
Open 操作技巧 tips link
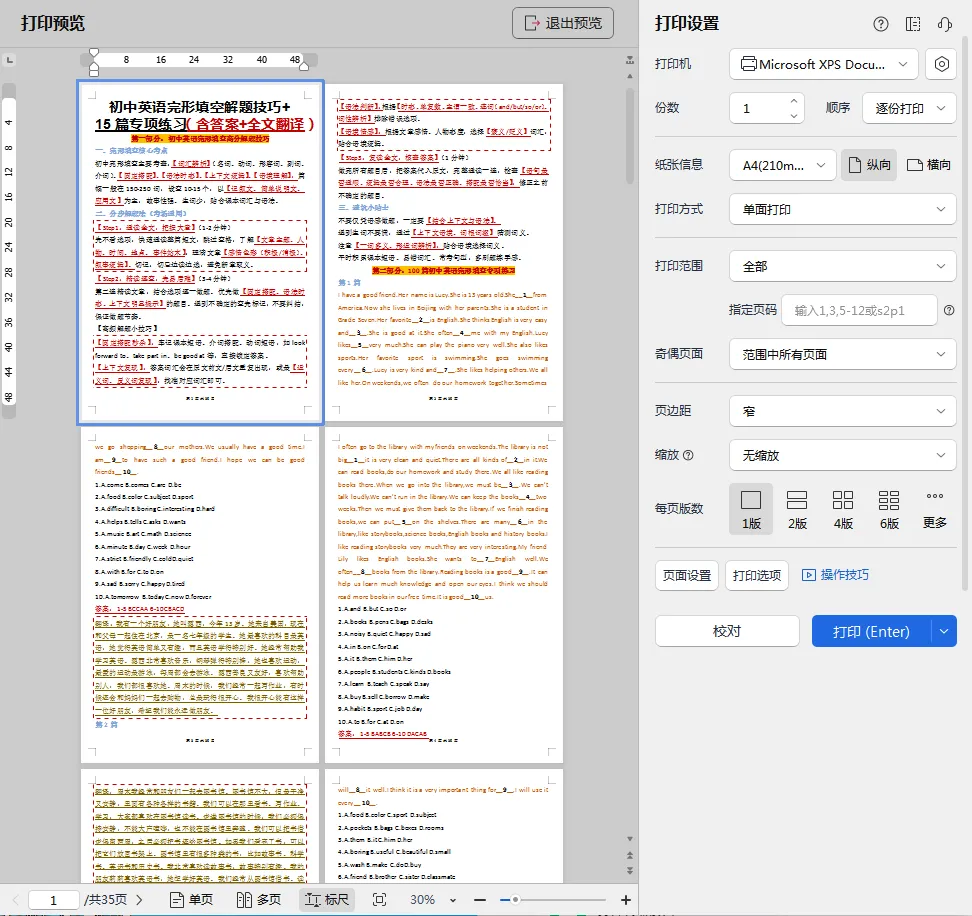835,575
